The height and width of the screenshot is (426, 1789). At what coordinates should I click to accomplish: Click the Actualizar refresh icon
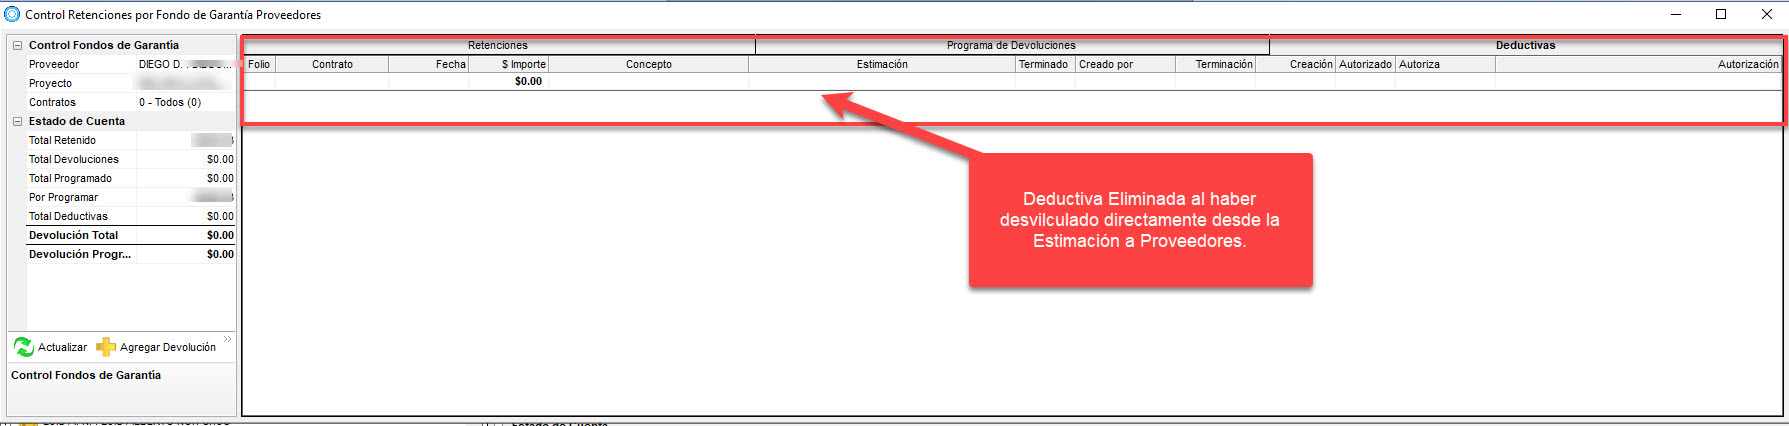tap(24, 347)
